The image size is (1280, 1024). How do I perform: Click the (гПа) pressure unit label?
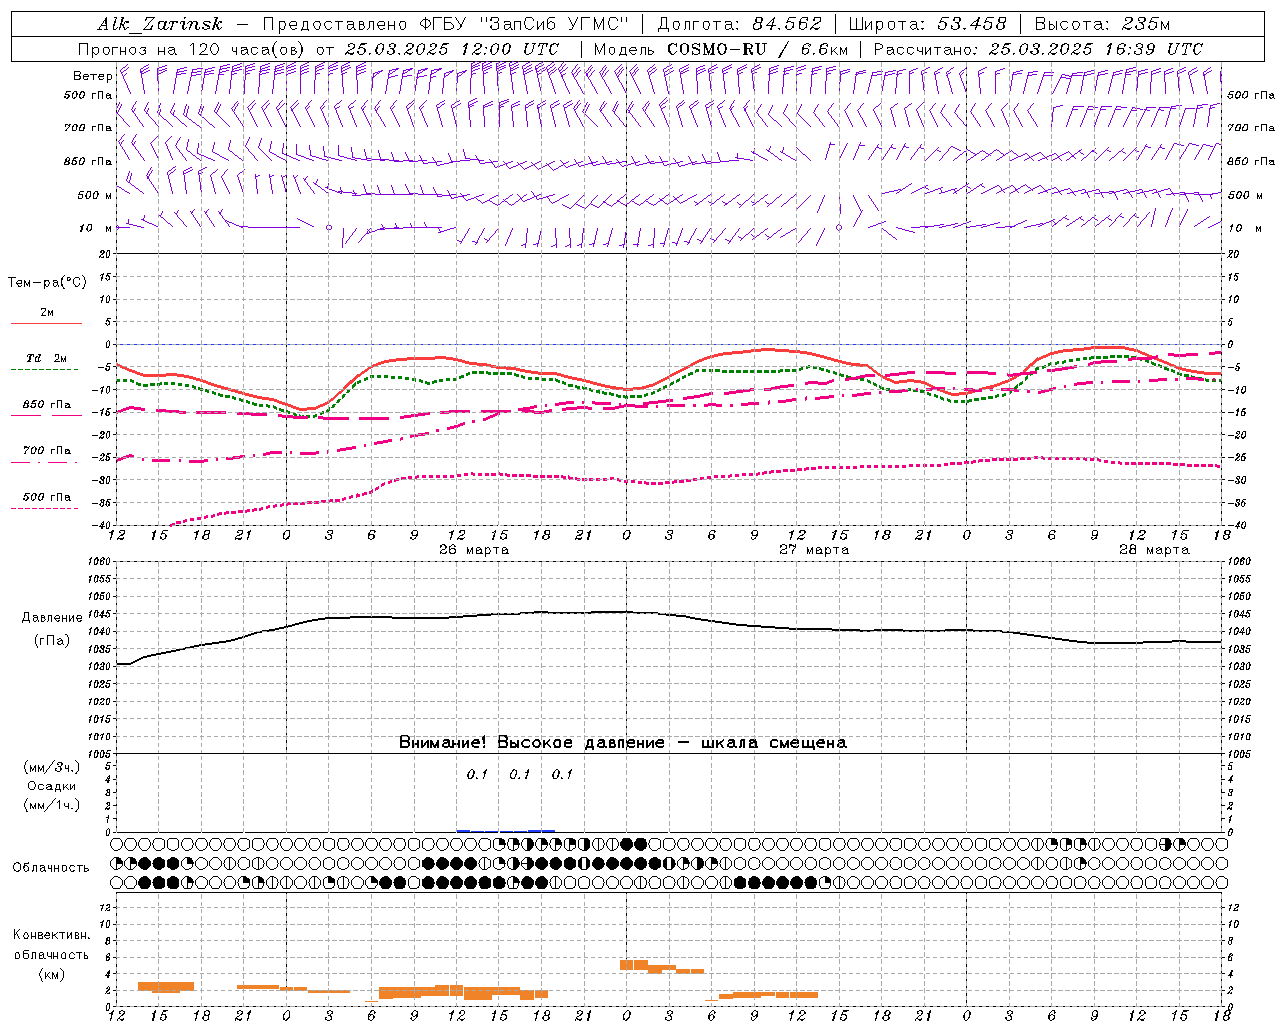coord(52,640)
